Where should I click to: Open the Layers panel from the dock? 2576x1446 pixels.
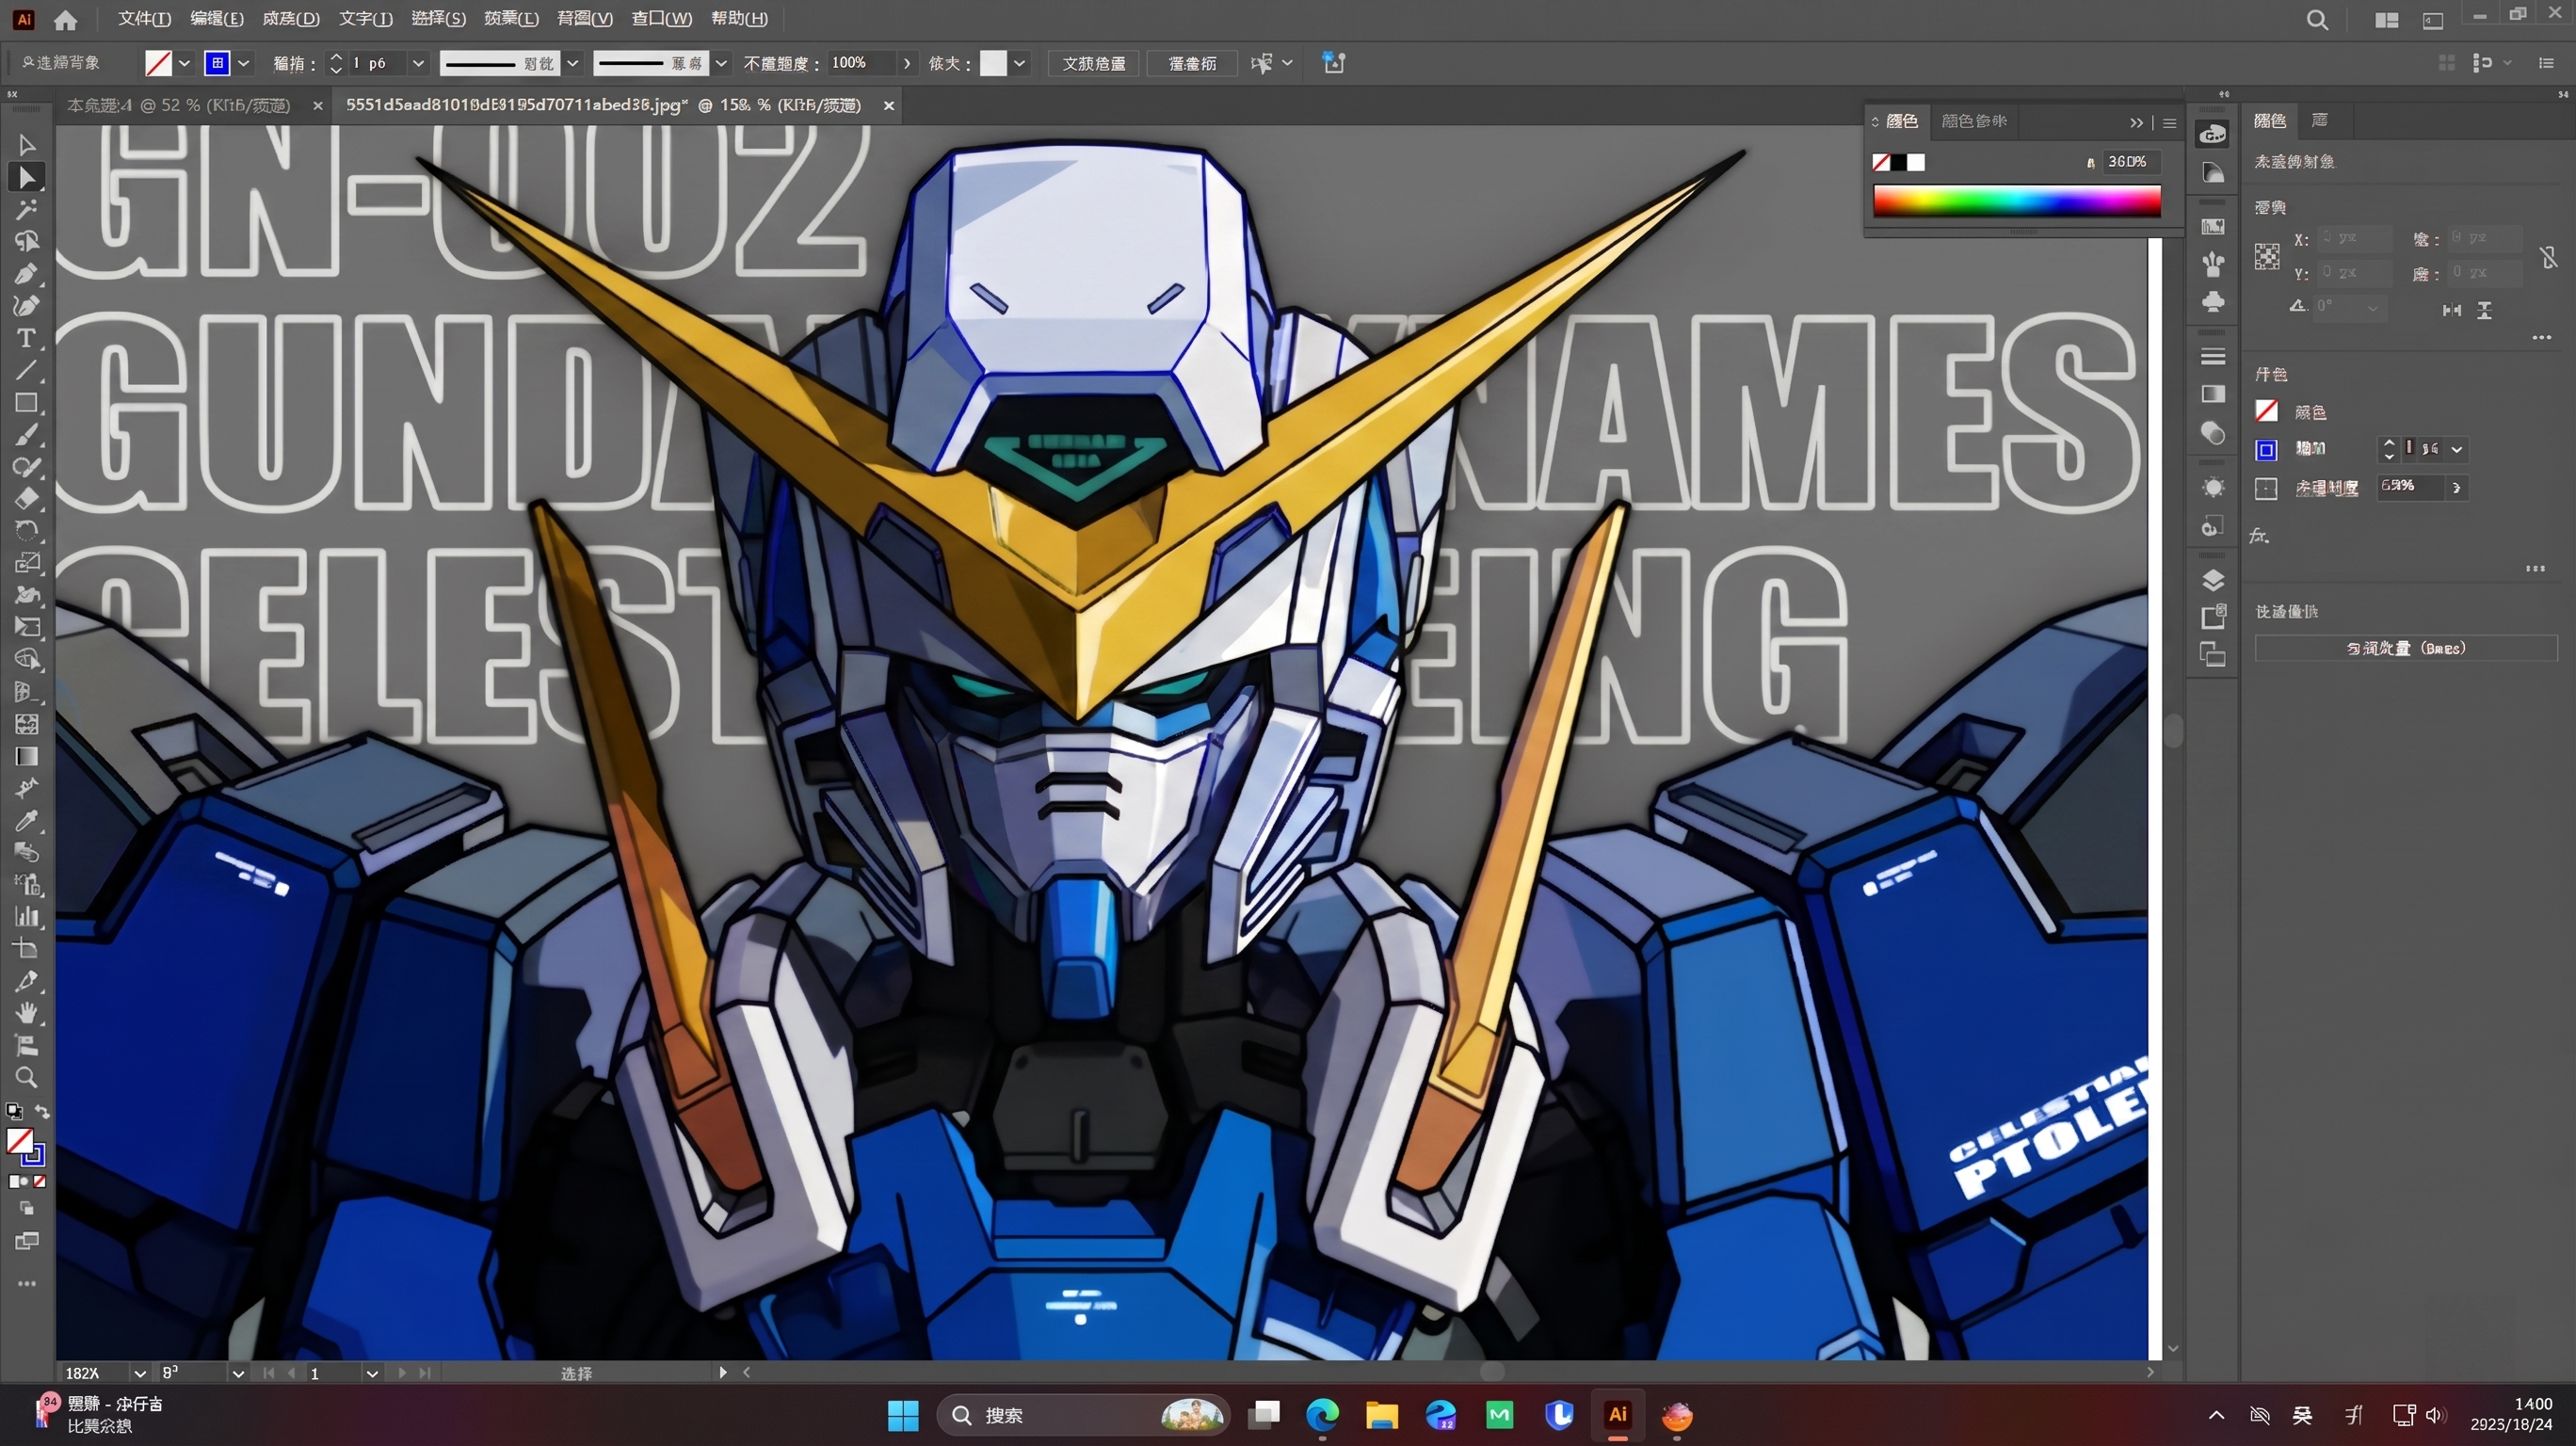pos(2213,580)
